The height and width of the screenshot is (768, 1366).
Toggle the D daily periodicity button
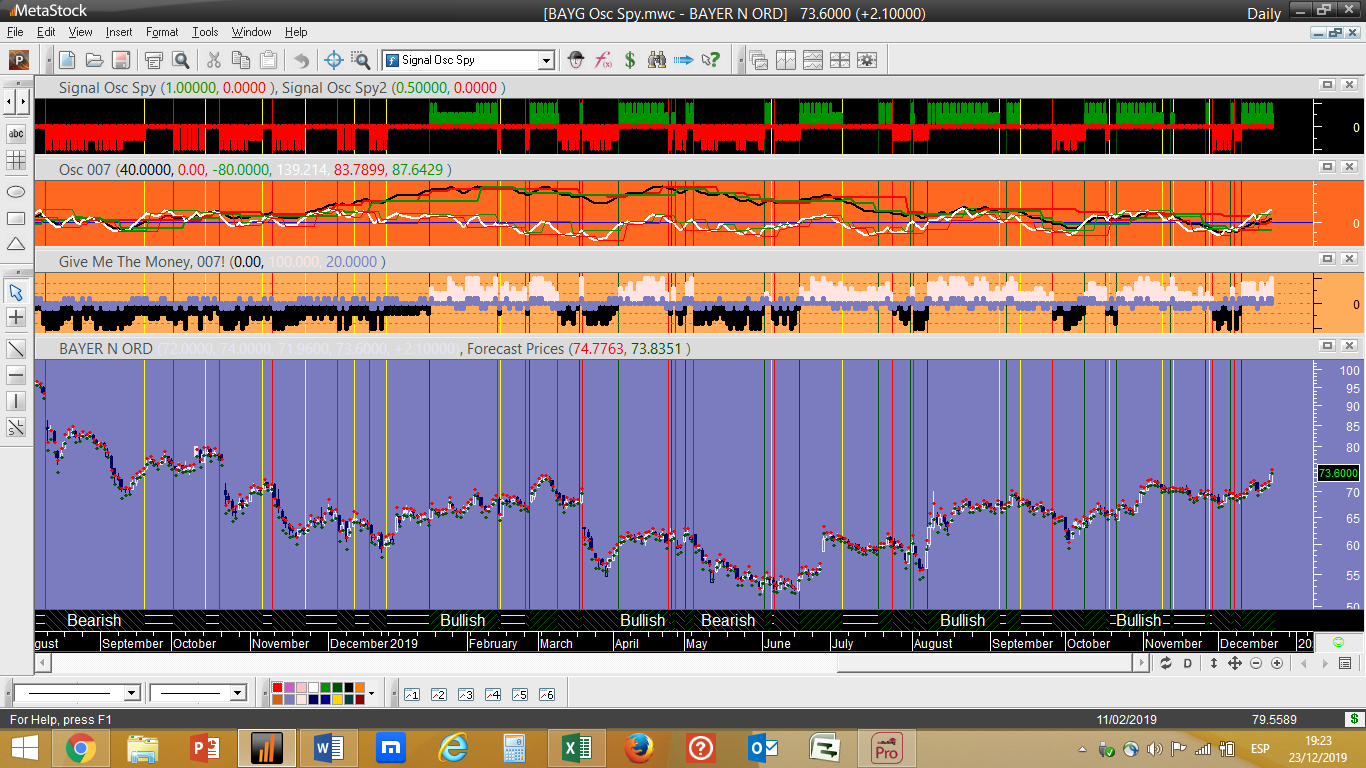pyautogui.click(x=1188, y=664)
